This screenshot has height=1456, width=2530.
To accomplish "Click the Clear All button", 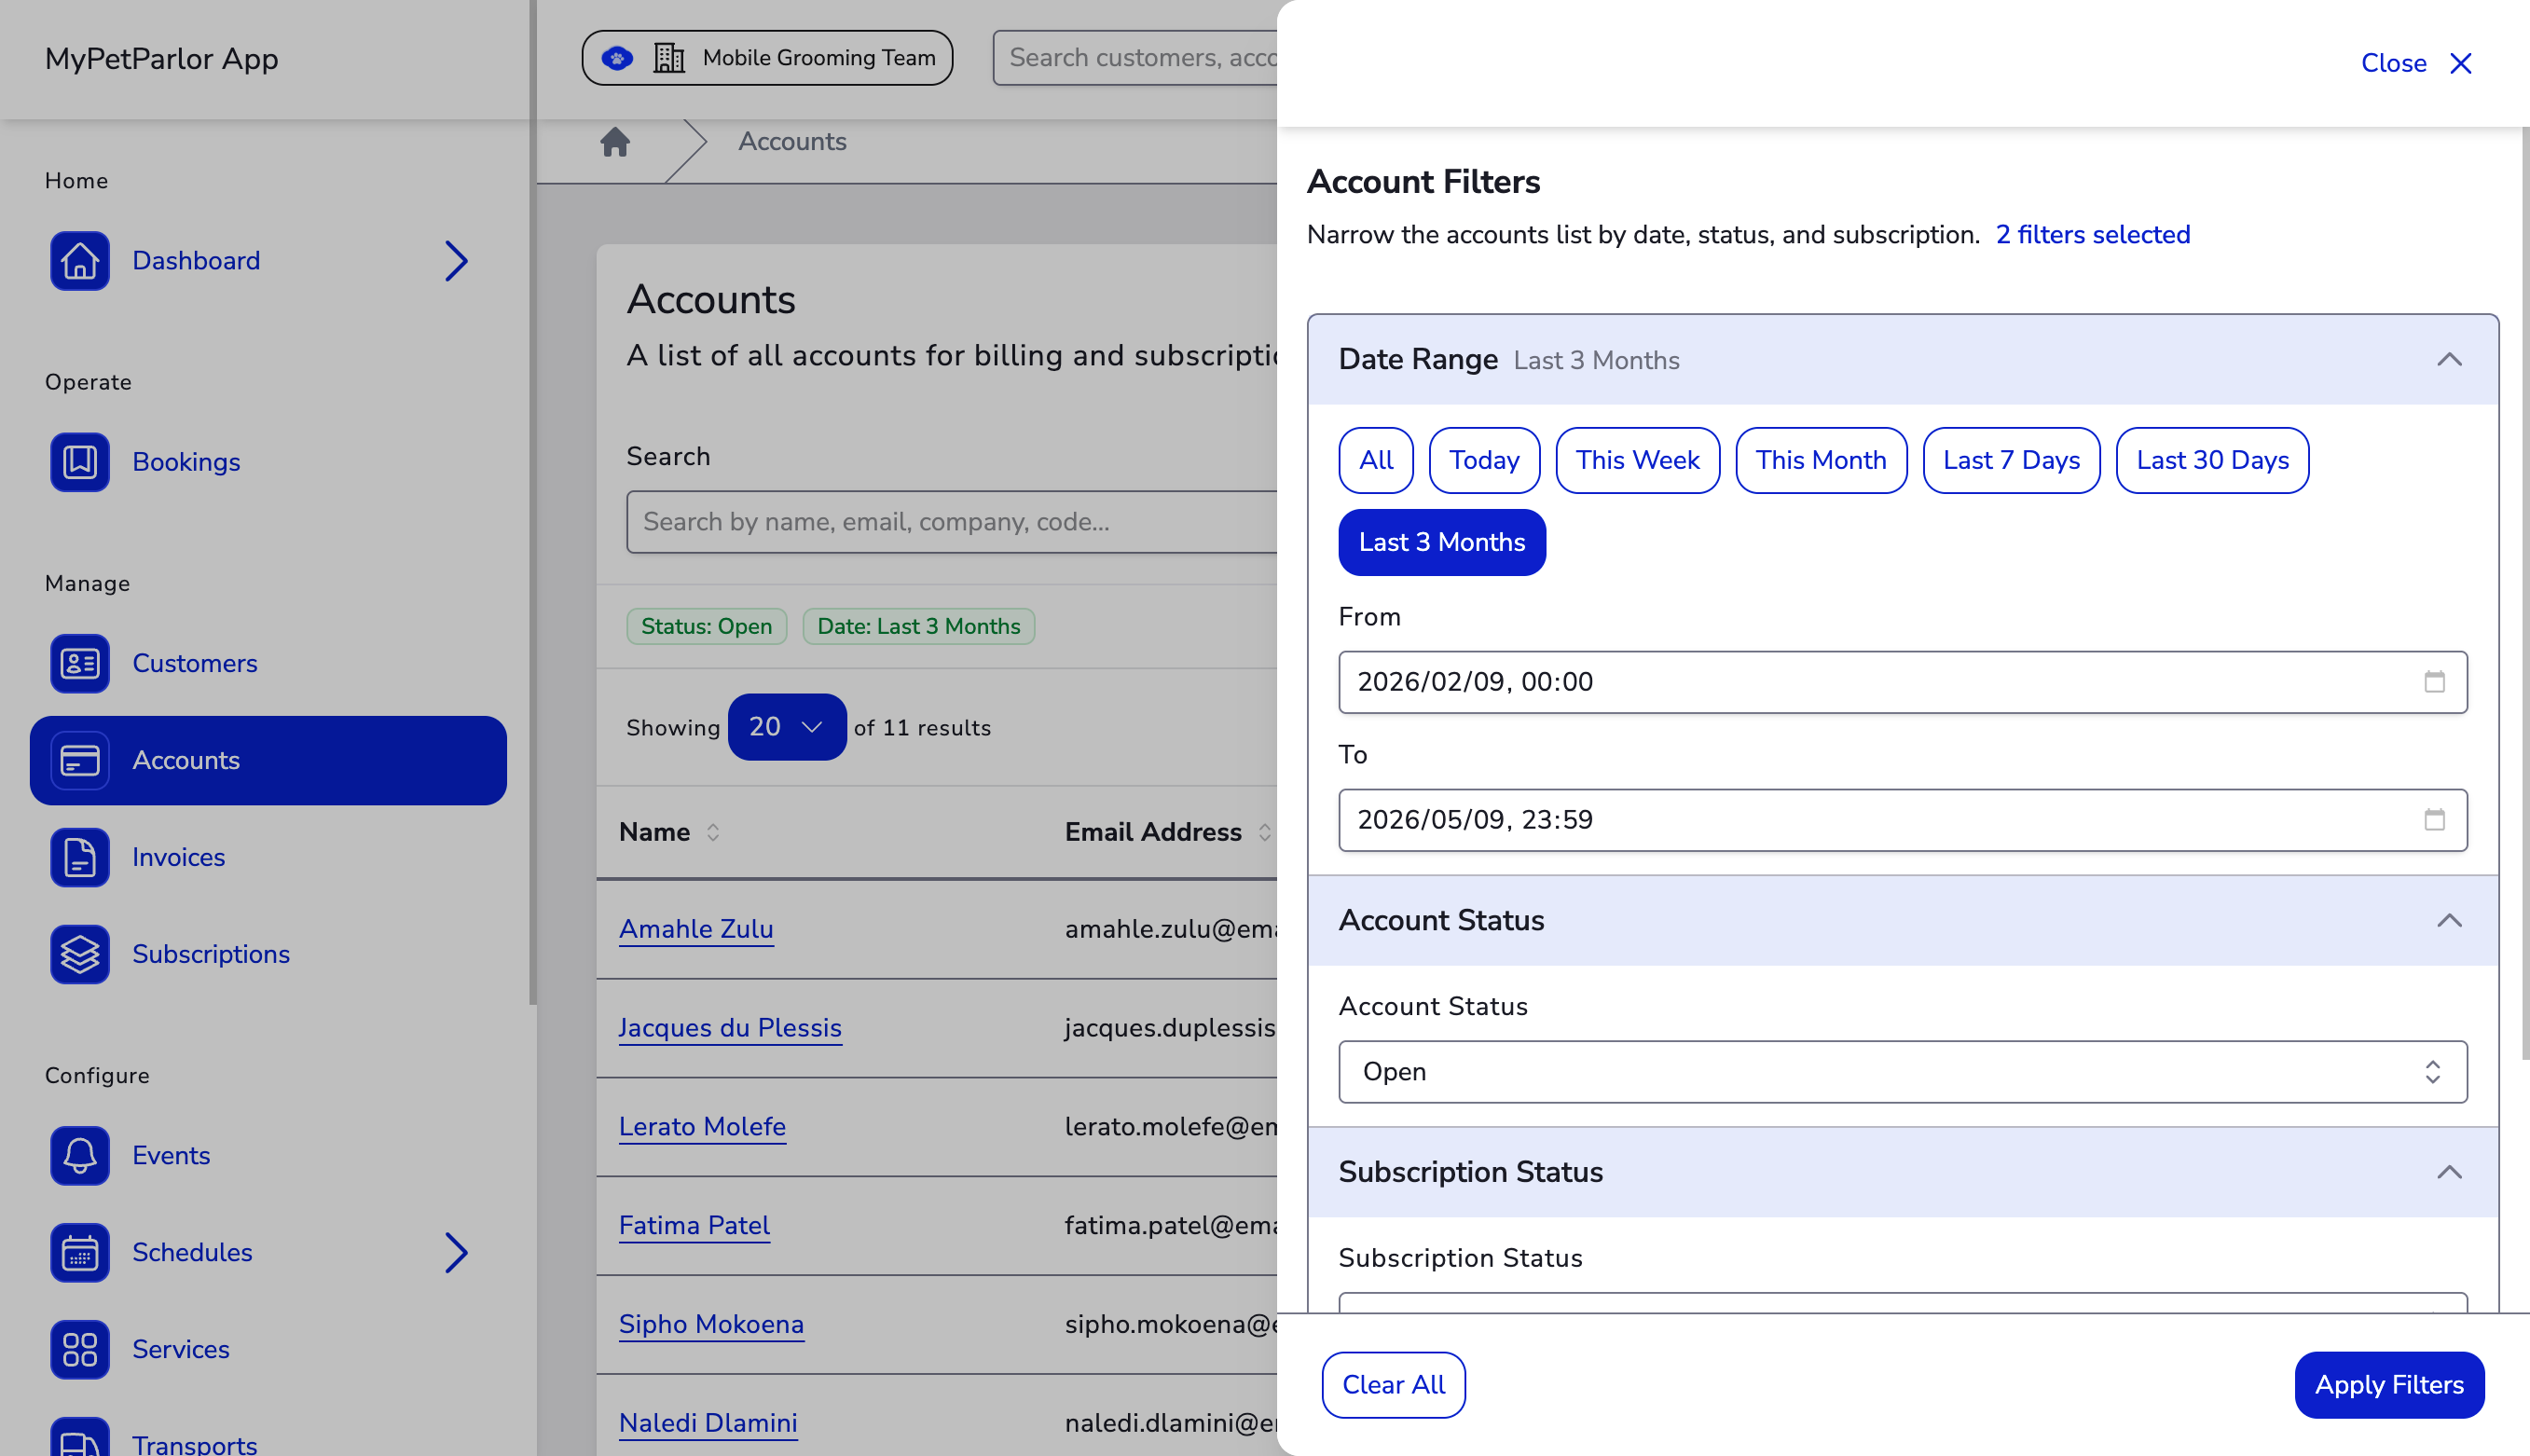I will pyautogui.click(x=1393, y=1385).
